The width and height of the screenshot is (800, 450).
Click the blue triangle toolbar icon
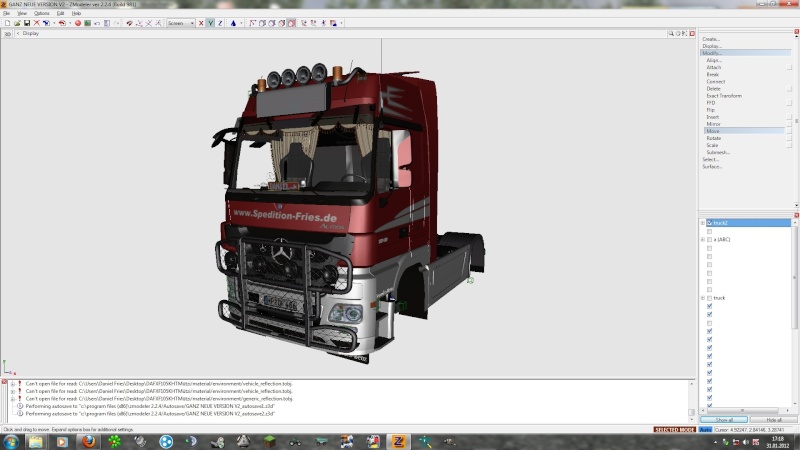[x=233, y=23]
